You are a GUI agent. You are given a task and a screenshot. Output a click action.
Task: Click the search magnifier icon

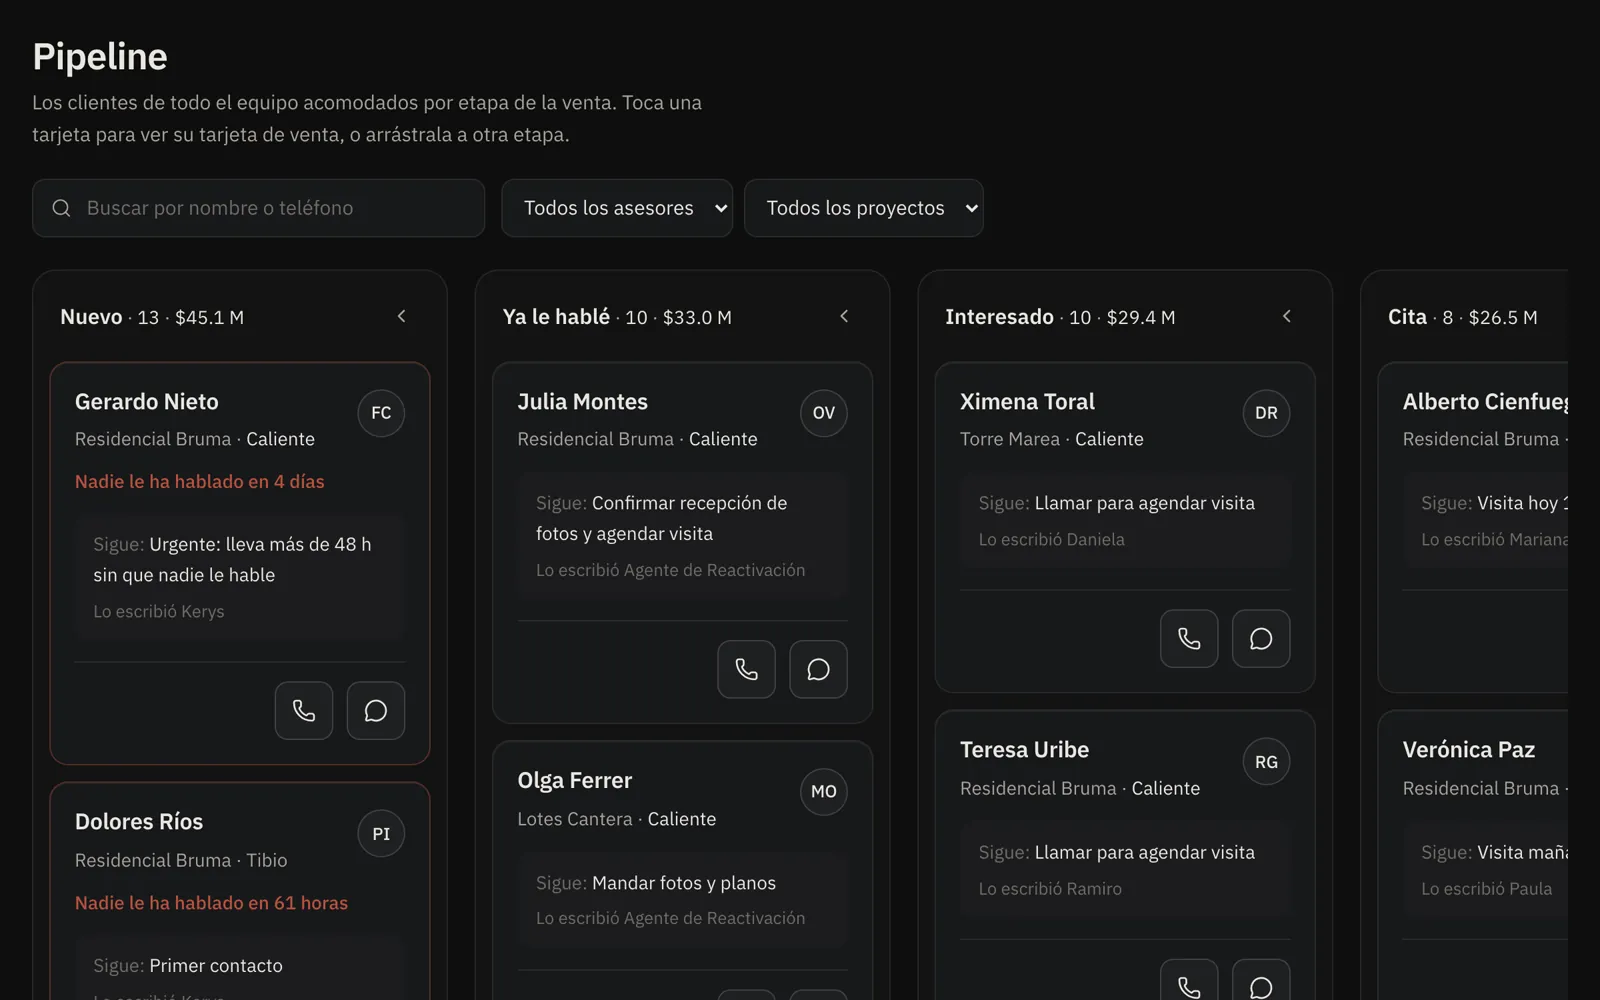coord(61,208)
